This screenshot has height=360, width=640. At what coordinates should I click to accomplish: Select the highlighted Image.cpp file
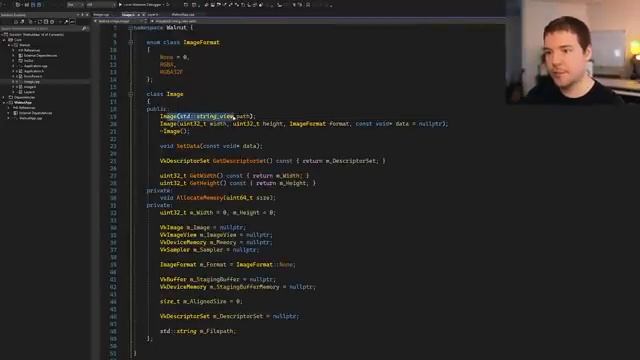(32, 82)
